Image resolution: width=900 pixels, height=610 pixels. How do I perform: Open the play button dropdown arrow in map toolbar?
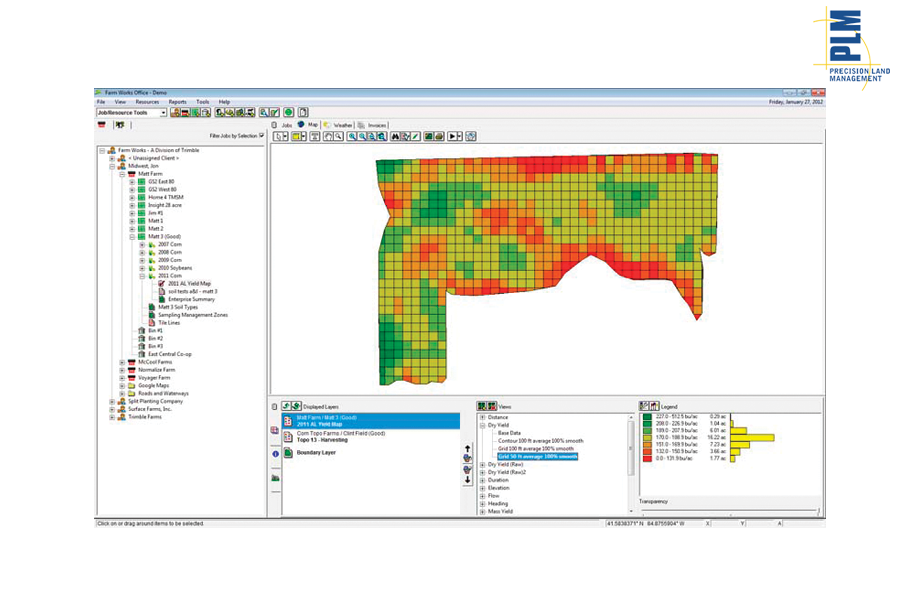460,136
